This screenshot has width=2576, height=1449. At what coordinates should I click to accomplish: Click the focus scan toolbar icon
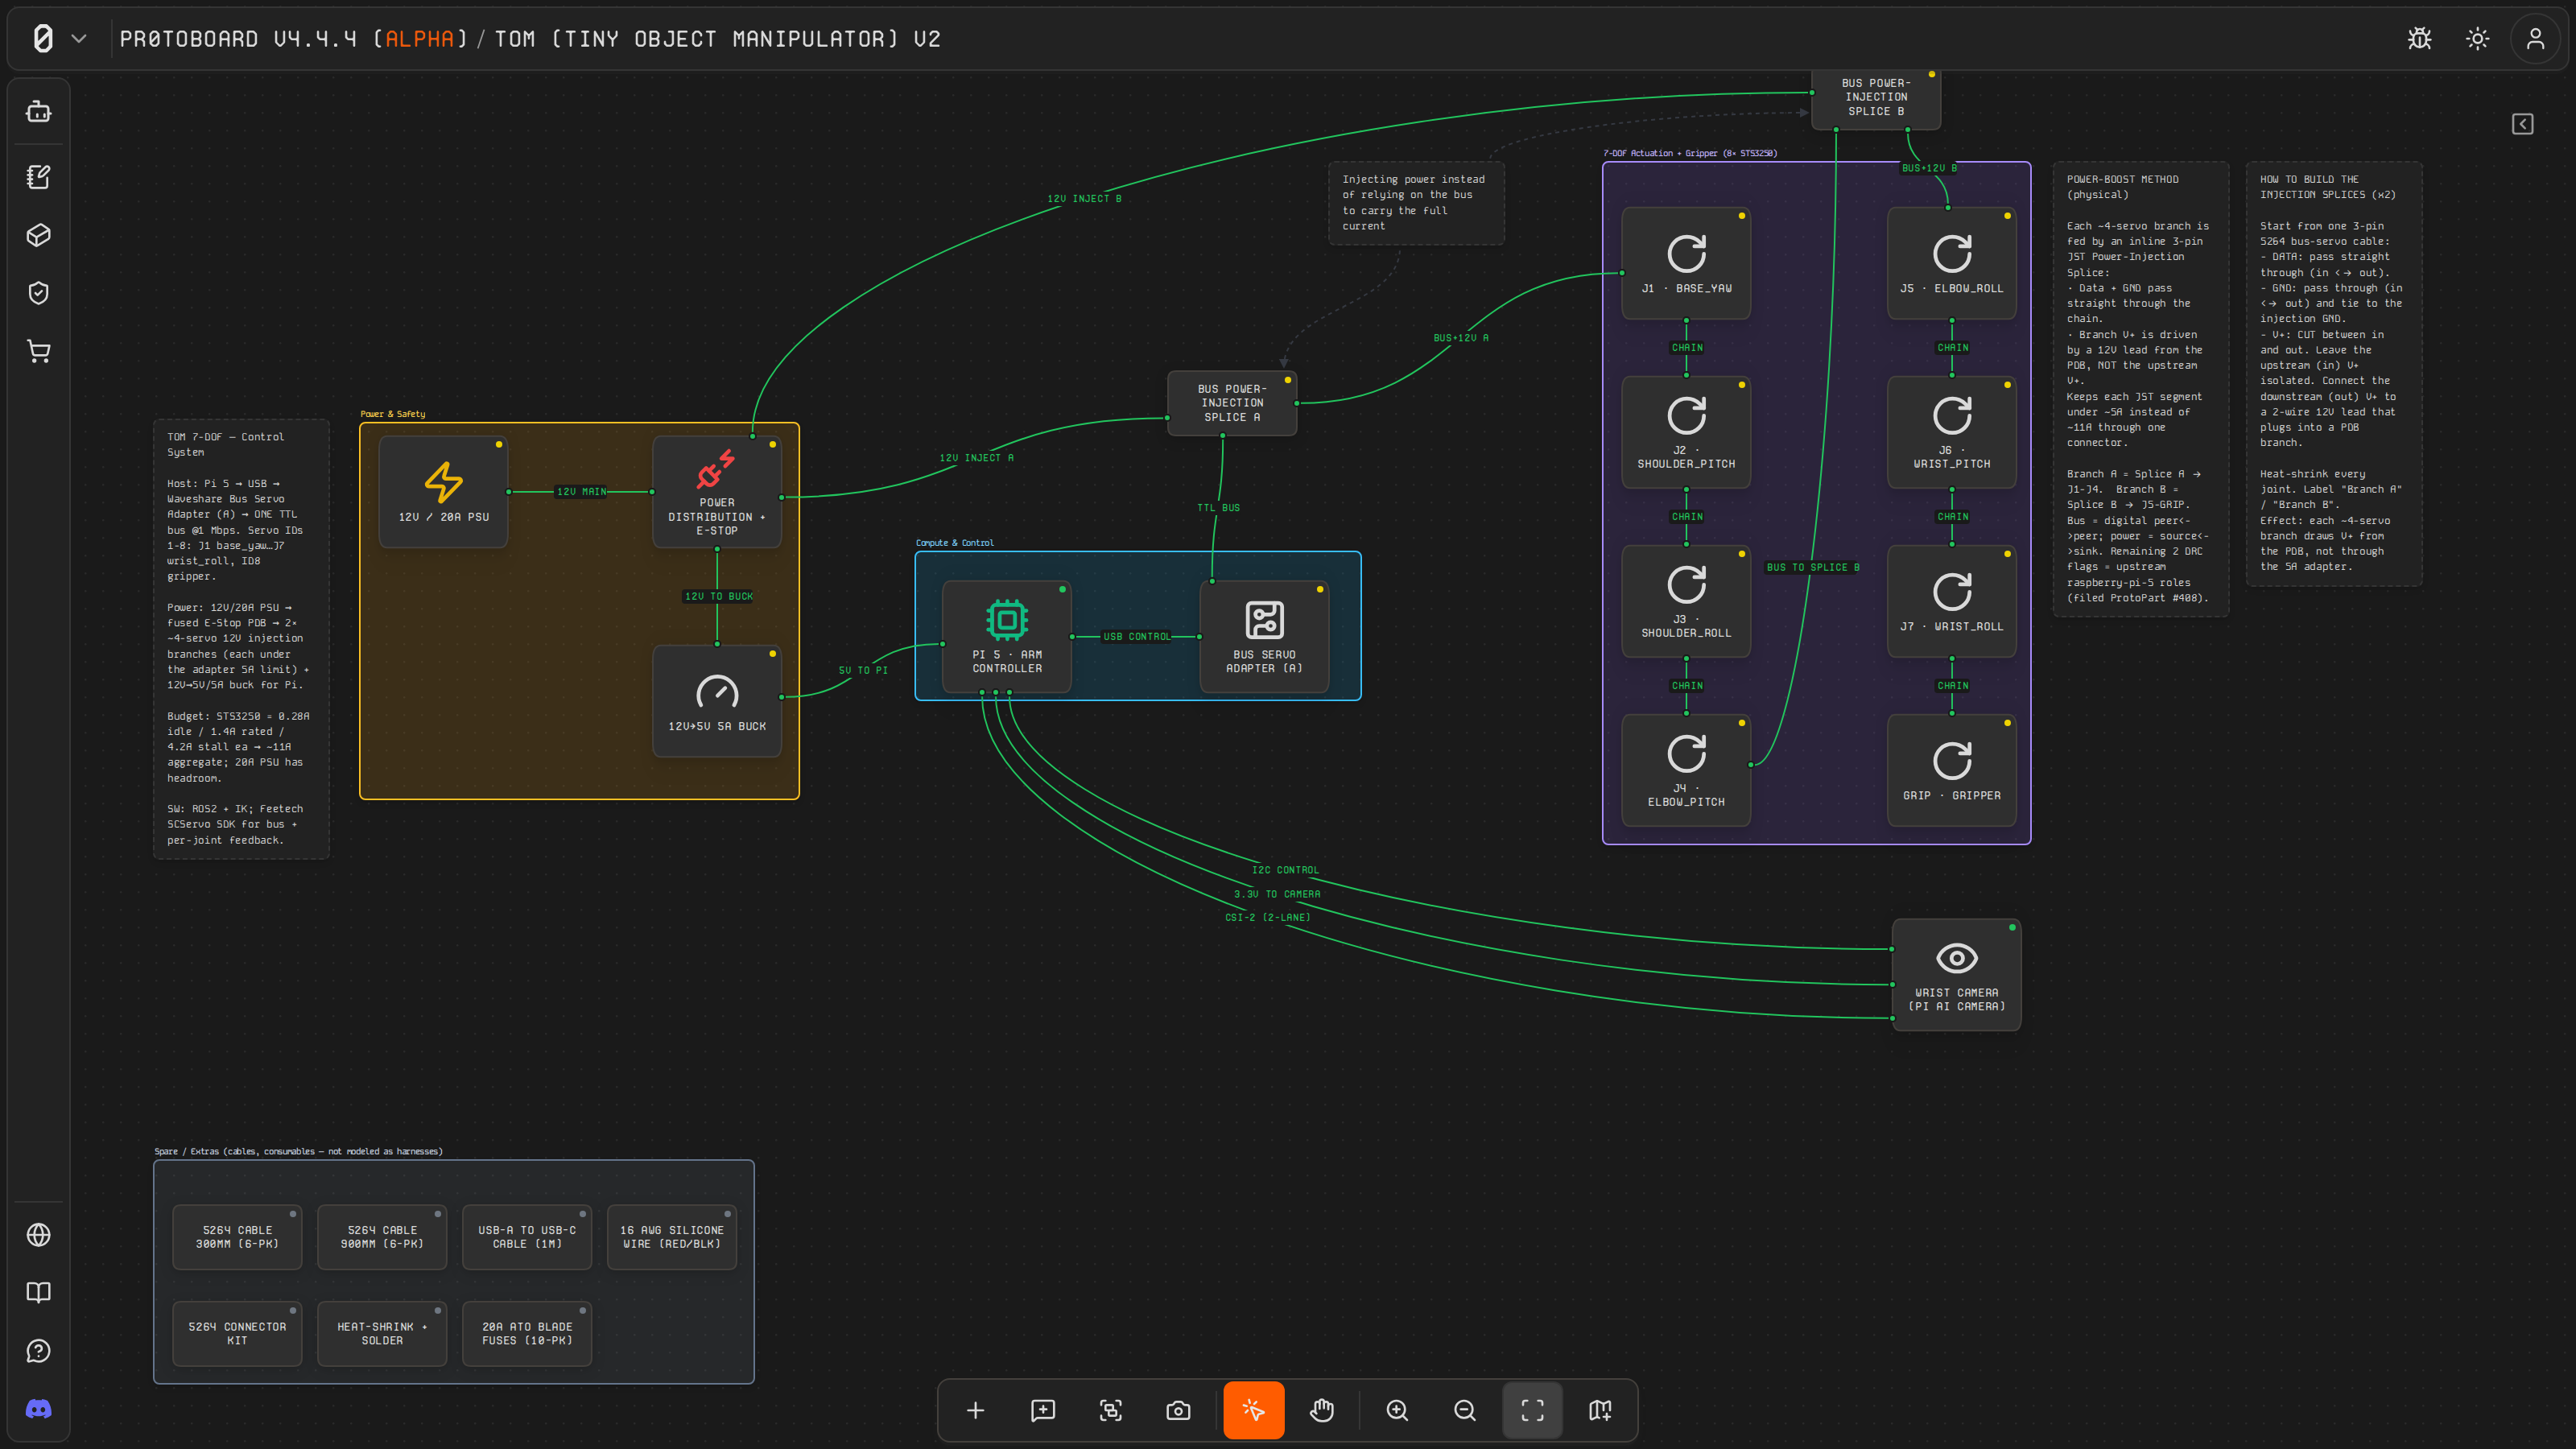(x=1110, y=1410)
